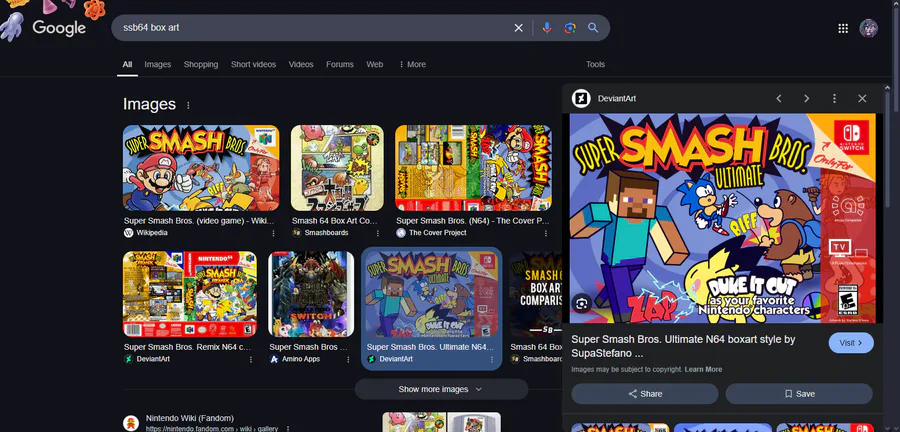900x432 pixels.
Task: Open options for Remix N64 DeviantArt result
Action: (x=251, y=359)
